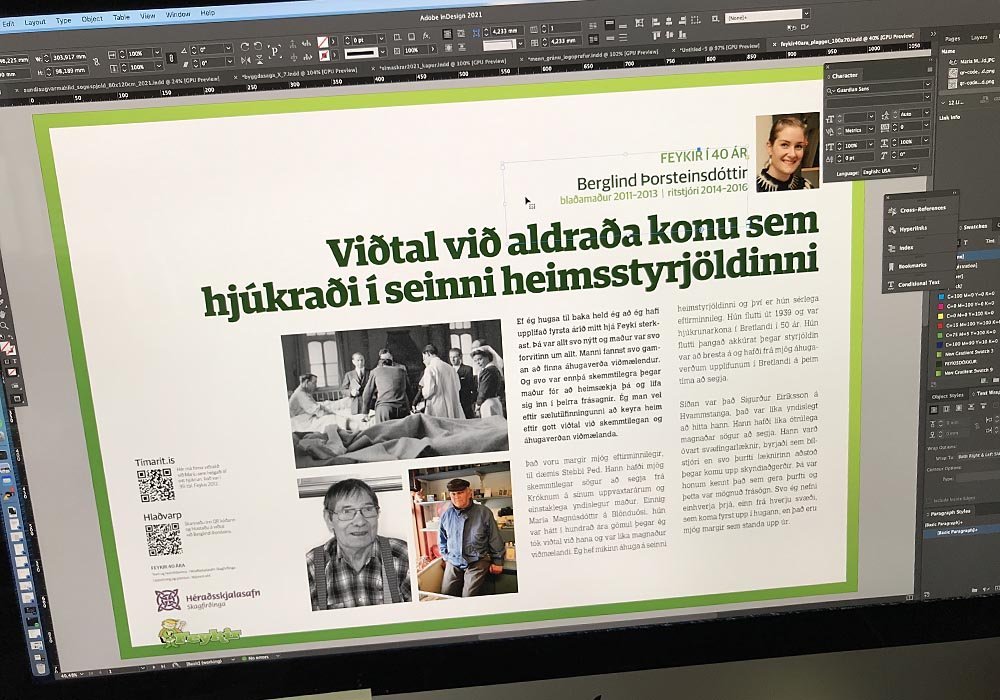The height and width of the screenshot is (700, 1000).
Task: Open the kerning Metrics dropdown
Action: (x=871, y=129)
